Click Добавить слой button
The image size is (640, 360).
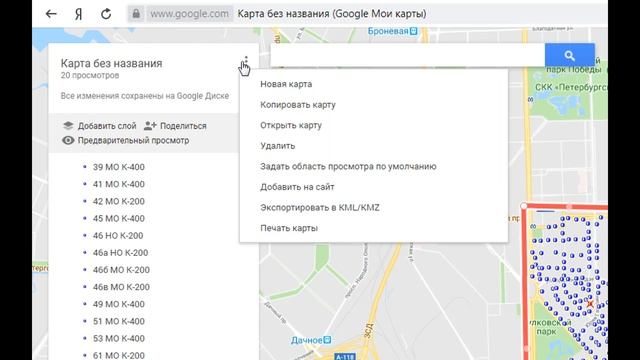(100, 126)
